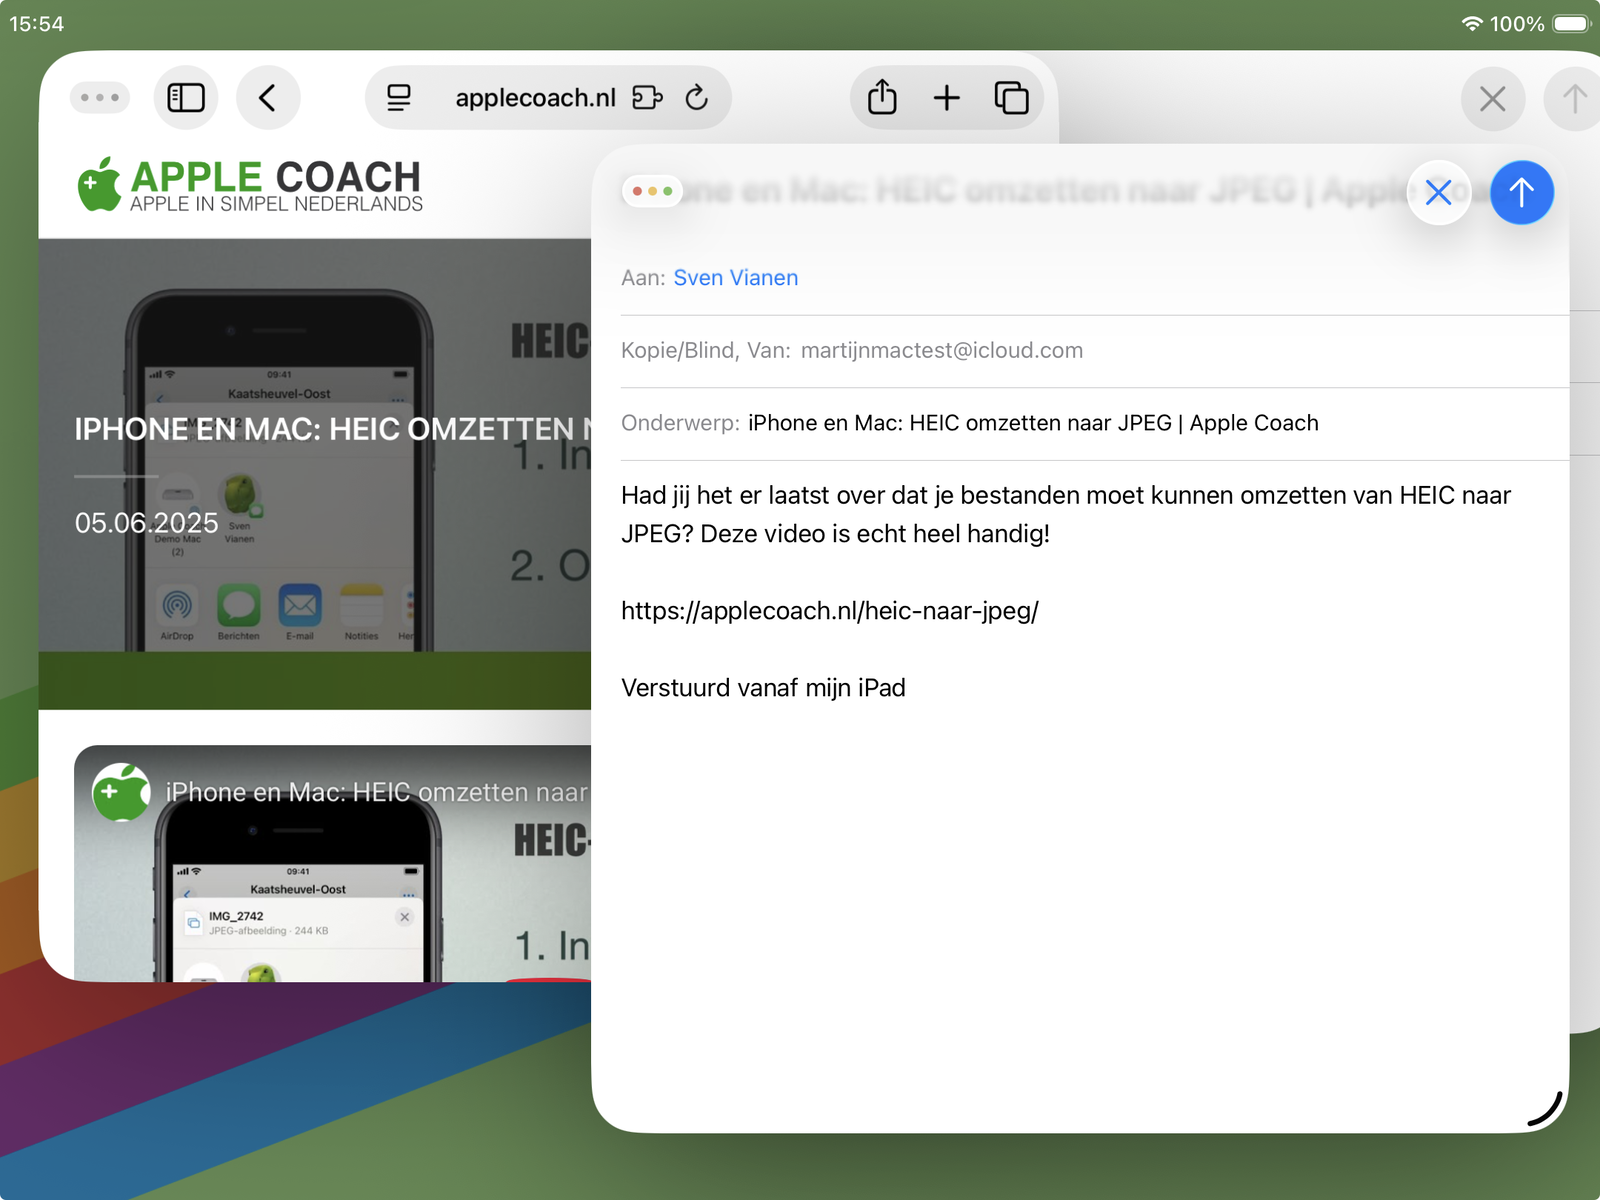
Task: Go back to the previous page in Safari
Action: point(267,98)
